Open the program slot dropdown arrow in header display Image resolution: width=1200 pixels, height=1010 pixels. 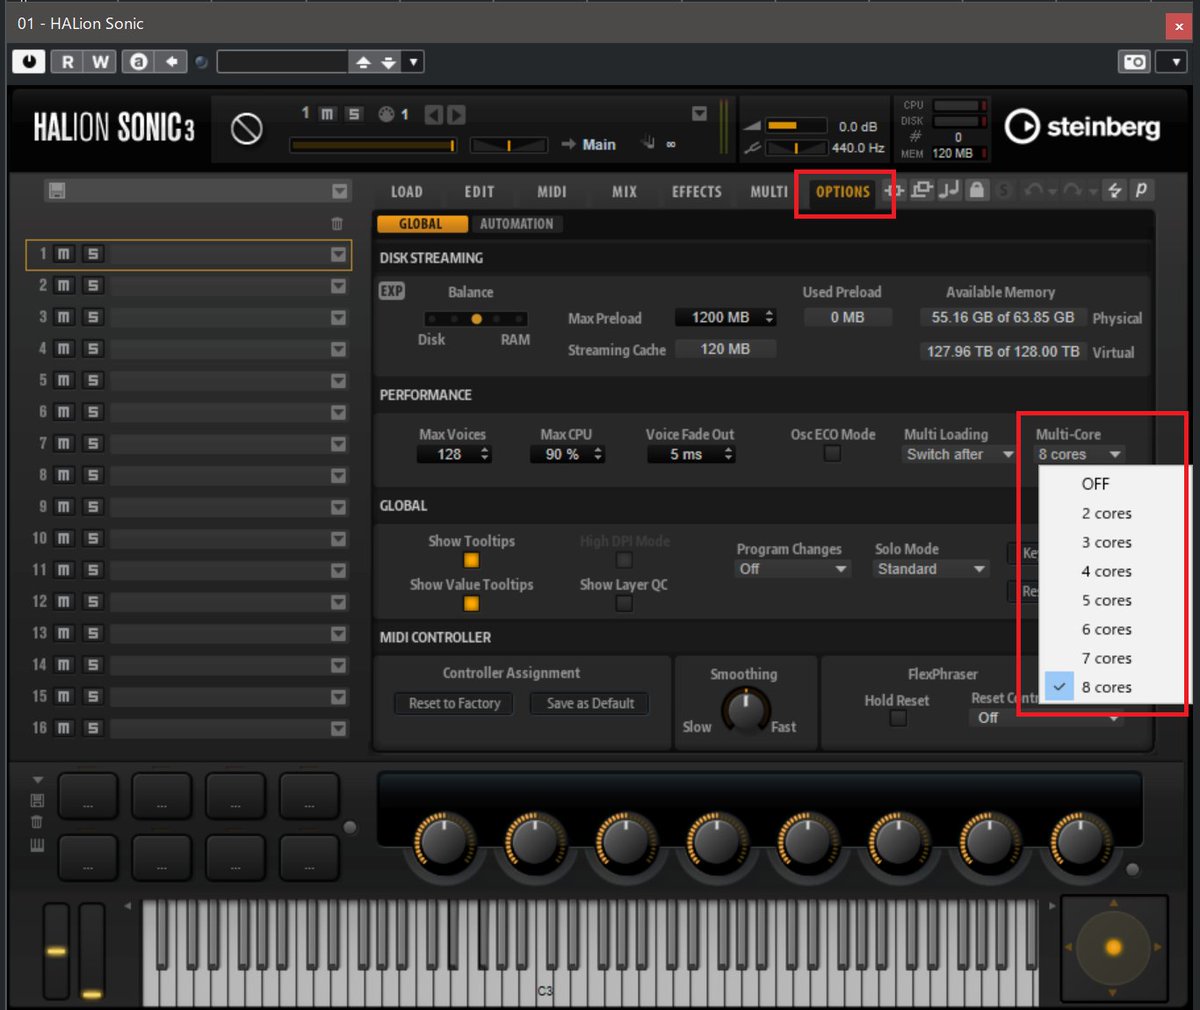click(699, 113)
